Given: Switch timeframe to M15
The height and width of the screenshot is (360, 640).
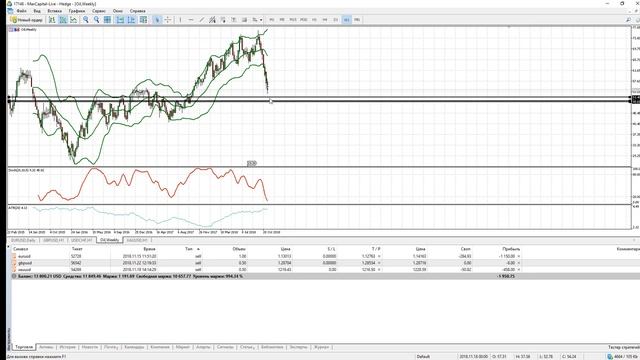Looking at the screenshot, I should pyautogui.click(x=293, y=20).
